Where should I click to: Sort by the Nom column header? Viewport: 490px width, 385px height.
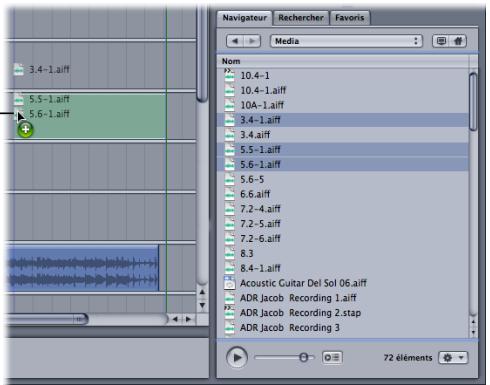[x=343, y=61]
